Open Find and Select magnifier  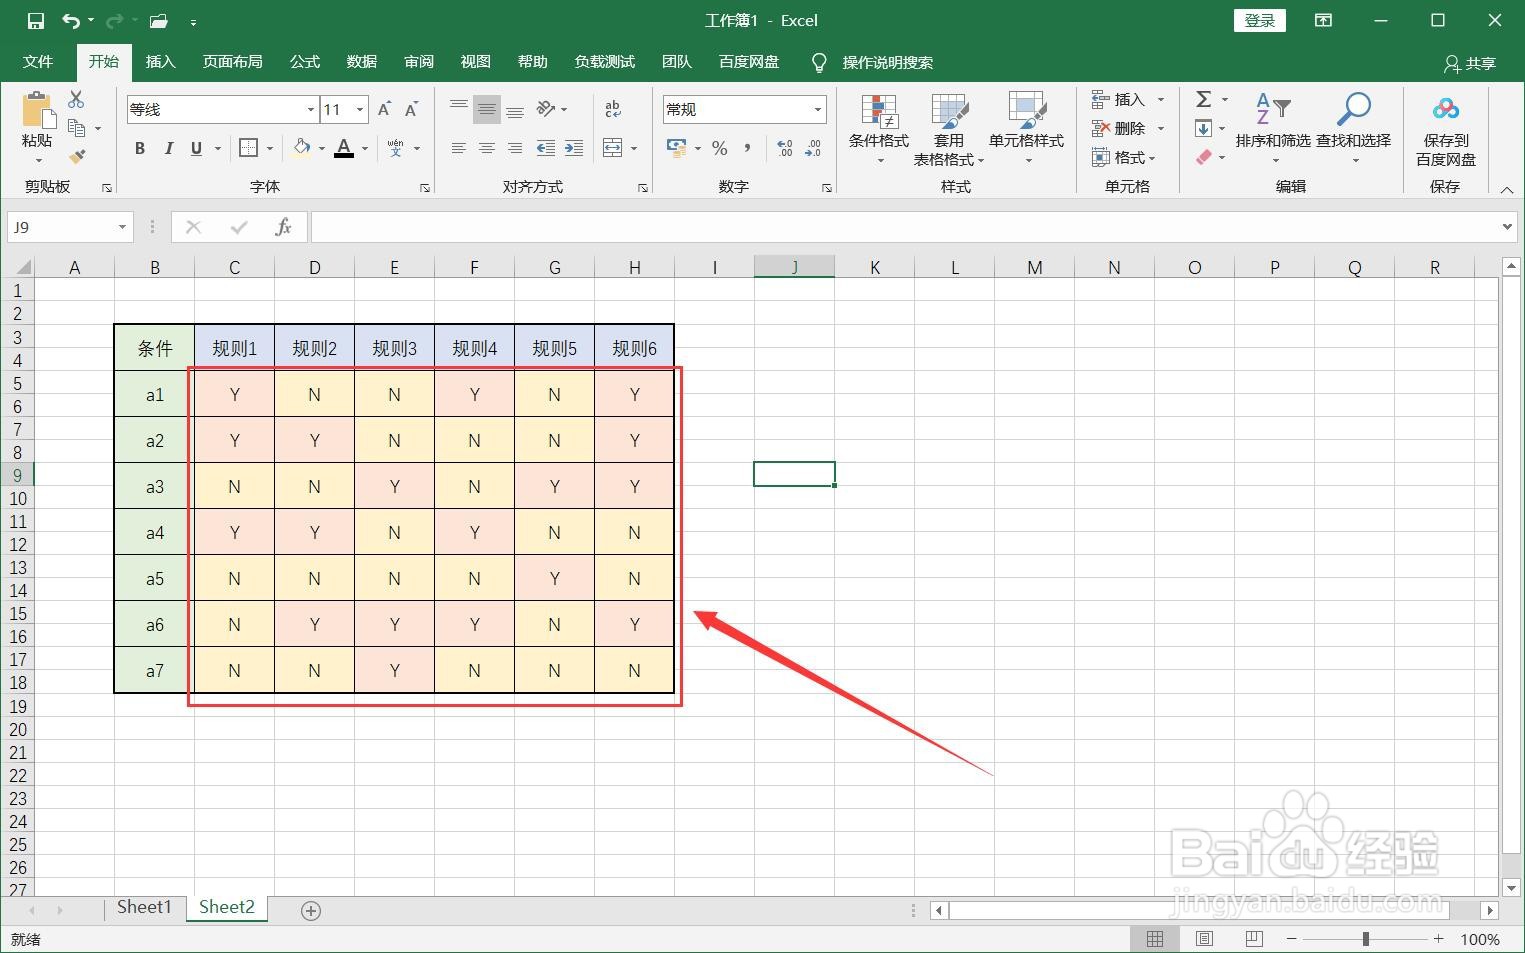click(x=1354, y=128)
